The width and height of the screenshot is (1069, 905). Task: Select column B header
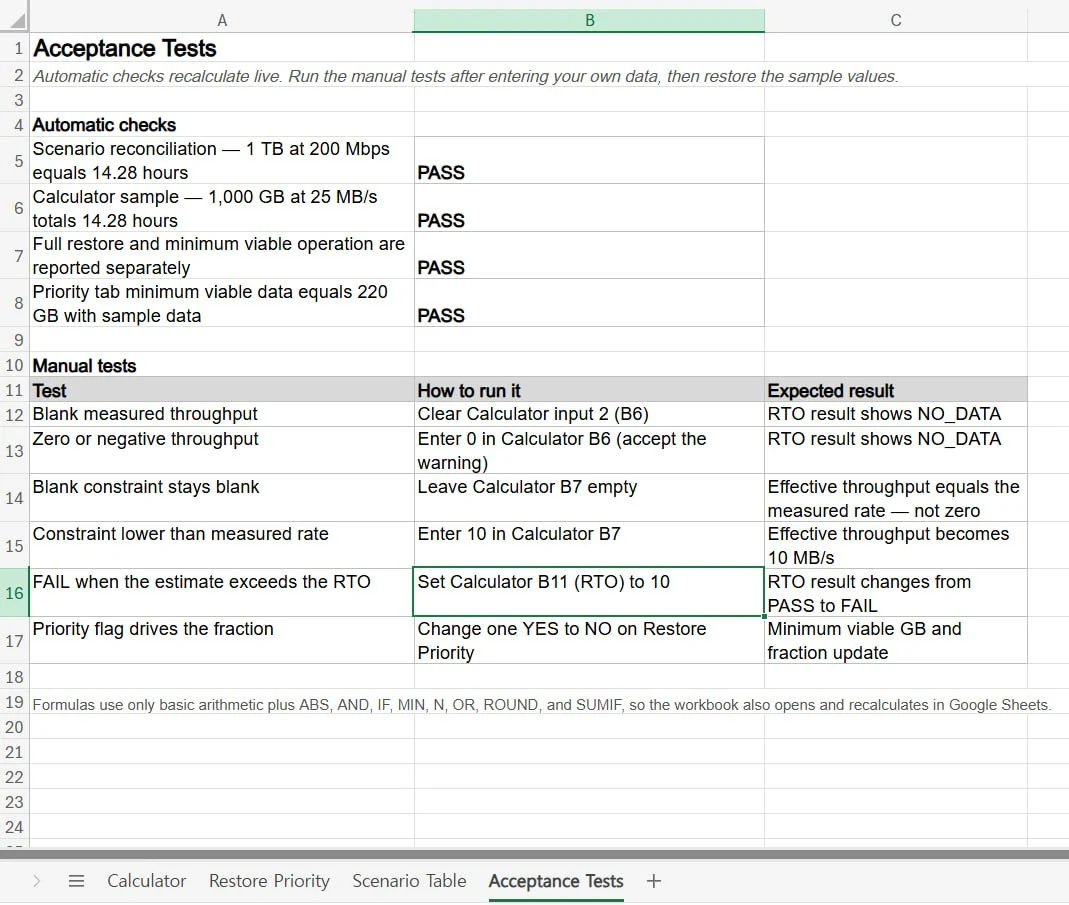(x=589, y=20)
